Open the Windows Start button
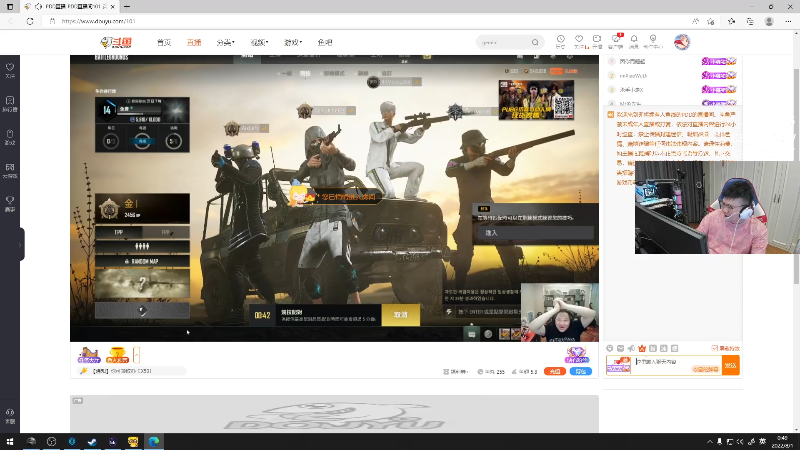 point(10,441)
